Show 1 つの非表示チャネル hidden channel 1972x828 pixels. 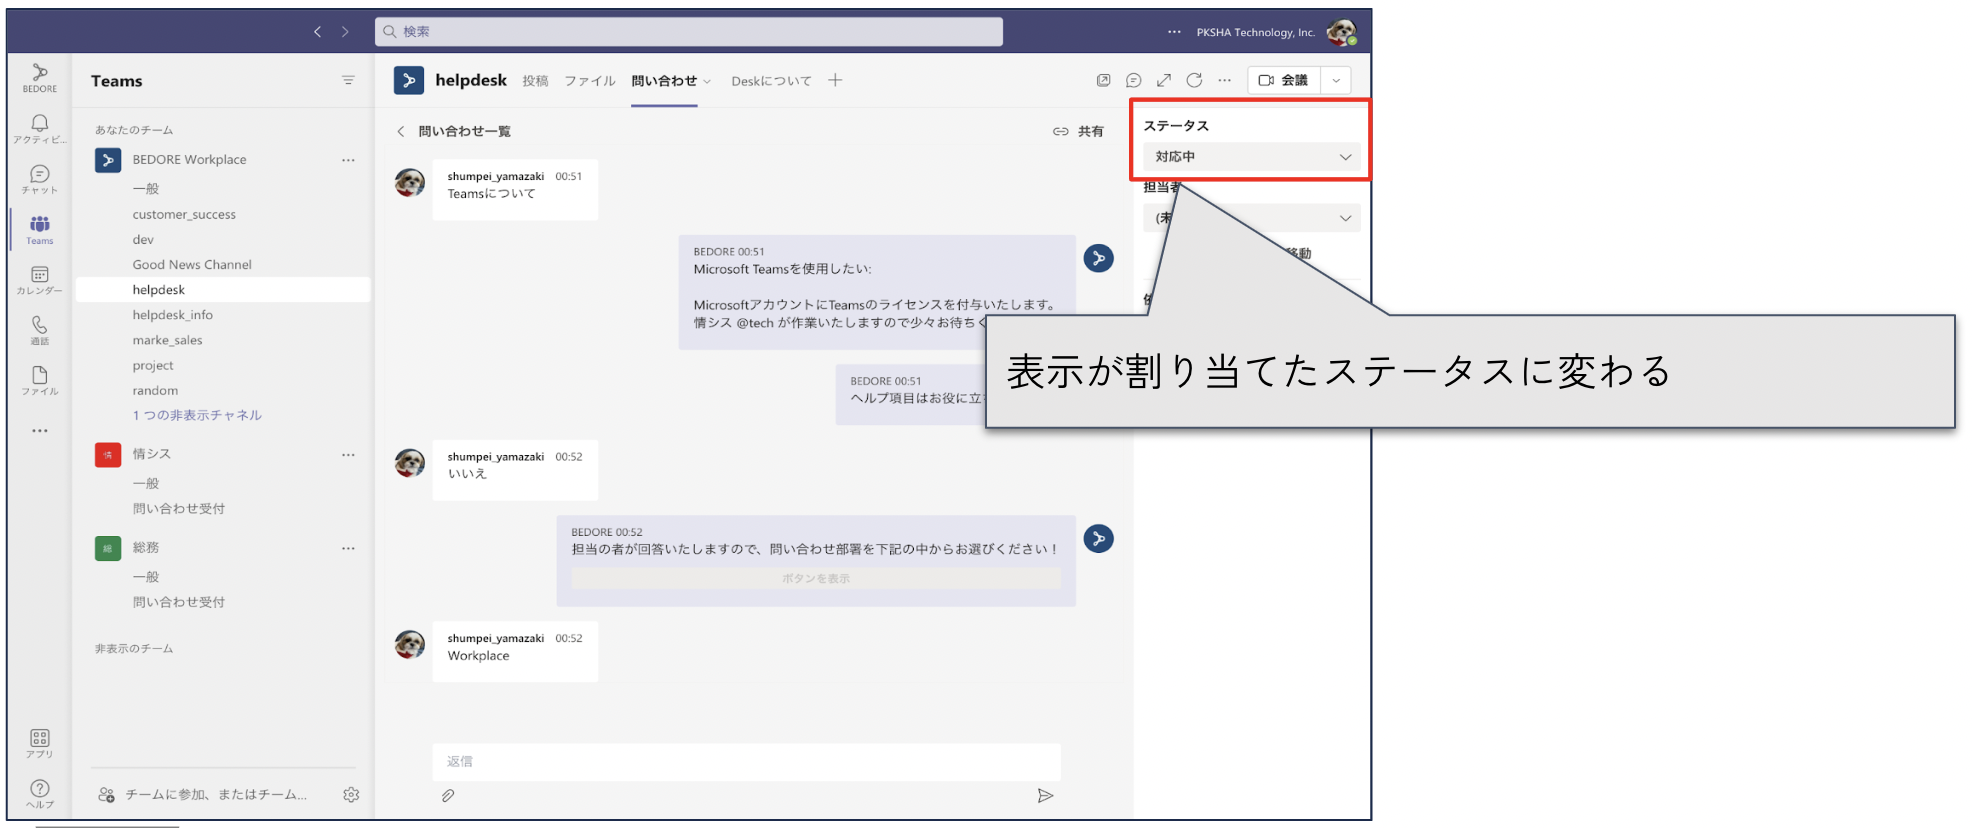coord(197,415)
